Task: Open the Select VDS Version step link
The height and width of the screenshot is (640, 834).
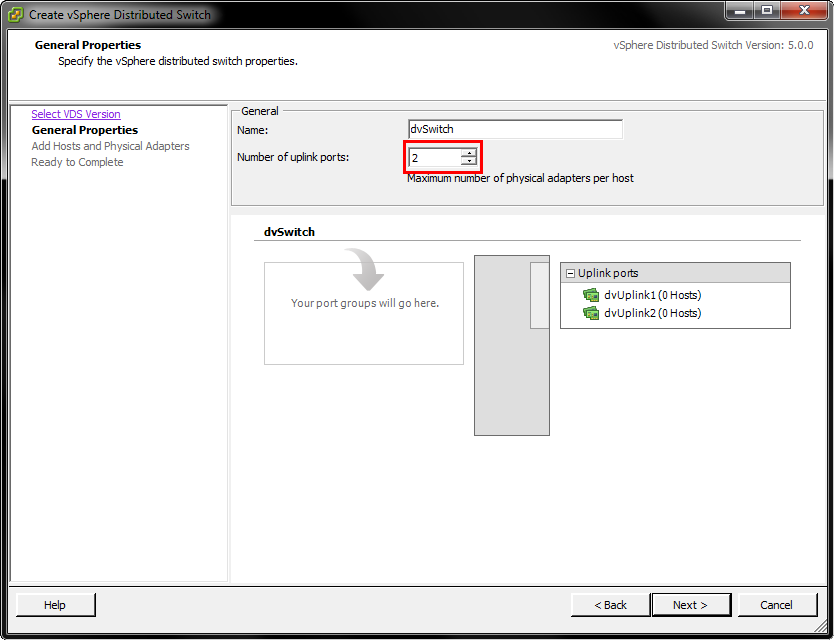Action: 76,114
